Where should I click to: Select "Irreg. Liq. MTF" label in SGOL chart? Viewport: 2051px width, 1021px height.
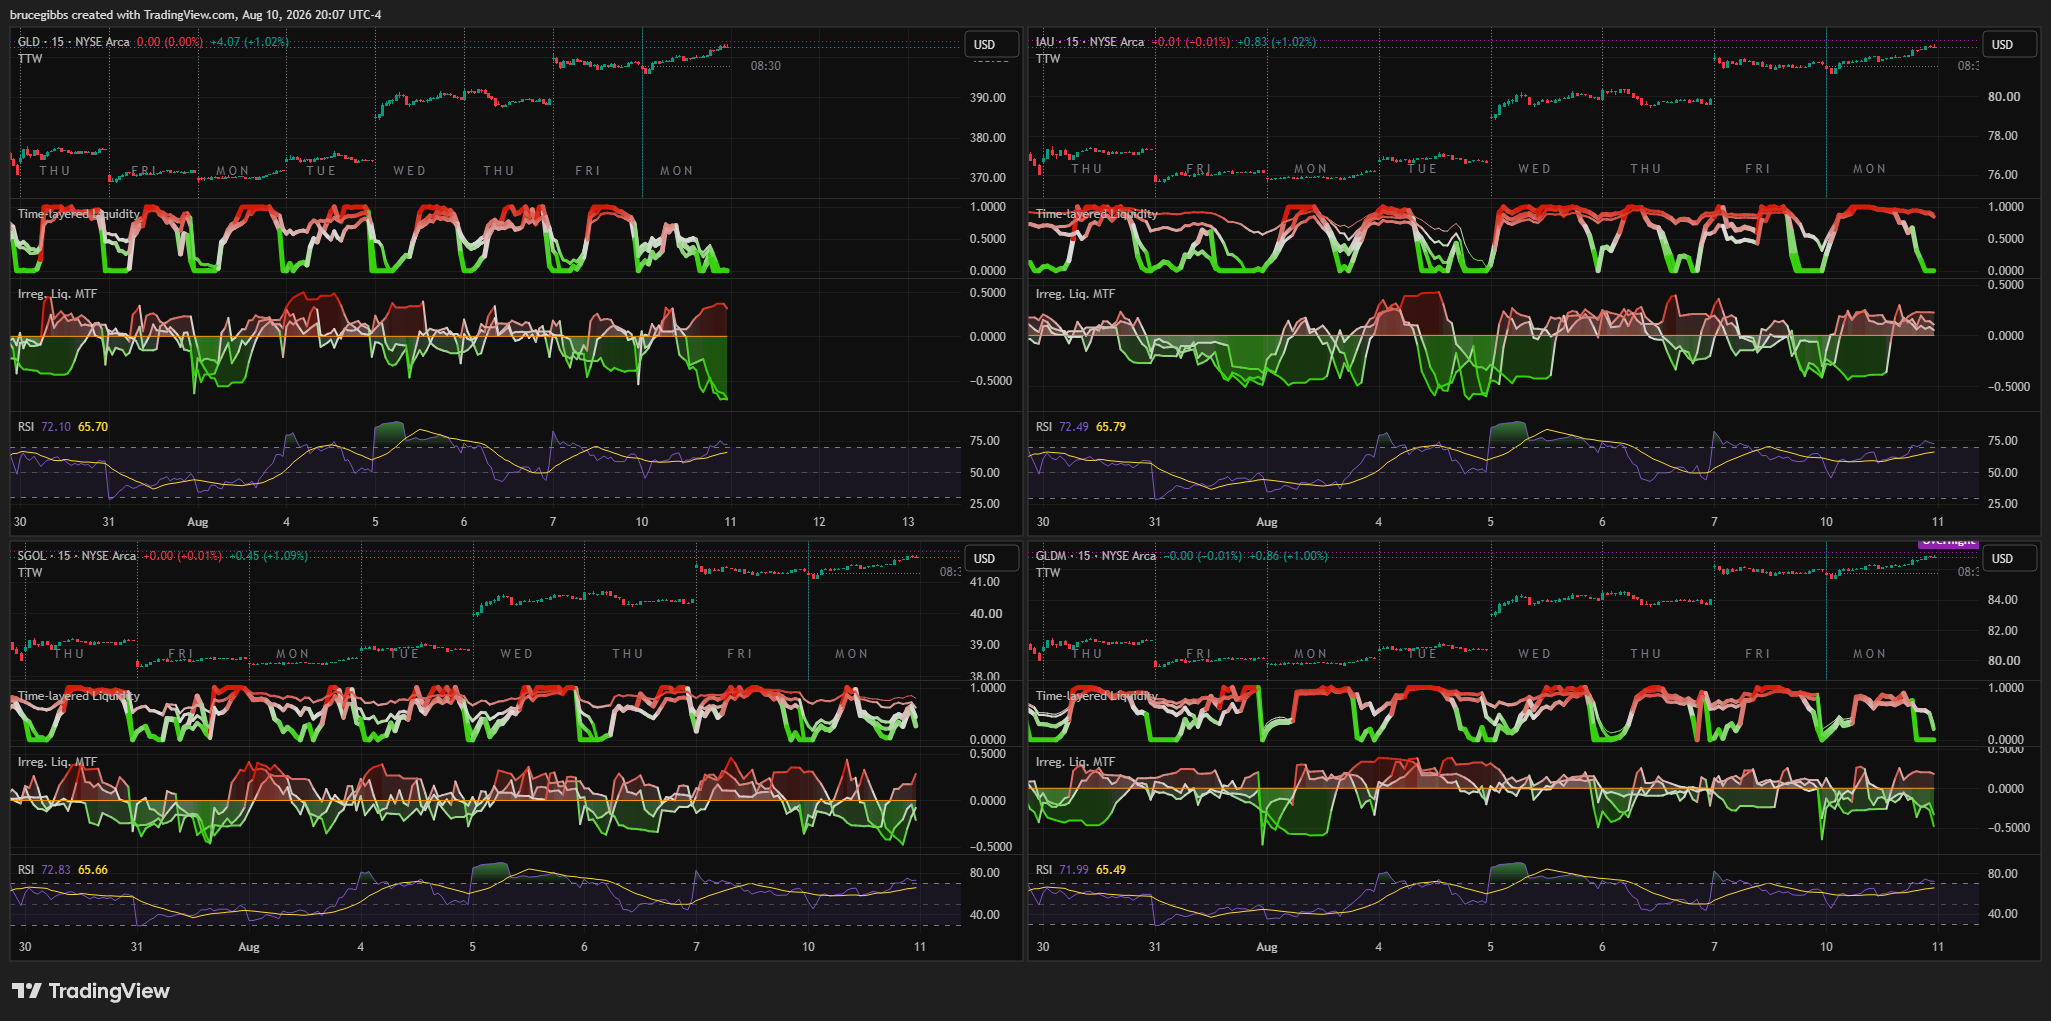point(57,762)
